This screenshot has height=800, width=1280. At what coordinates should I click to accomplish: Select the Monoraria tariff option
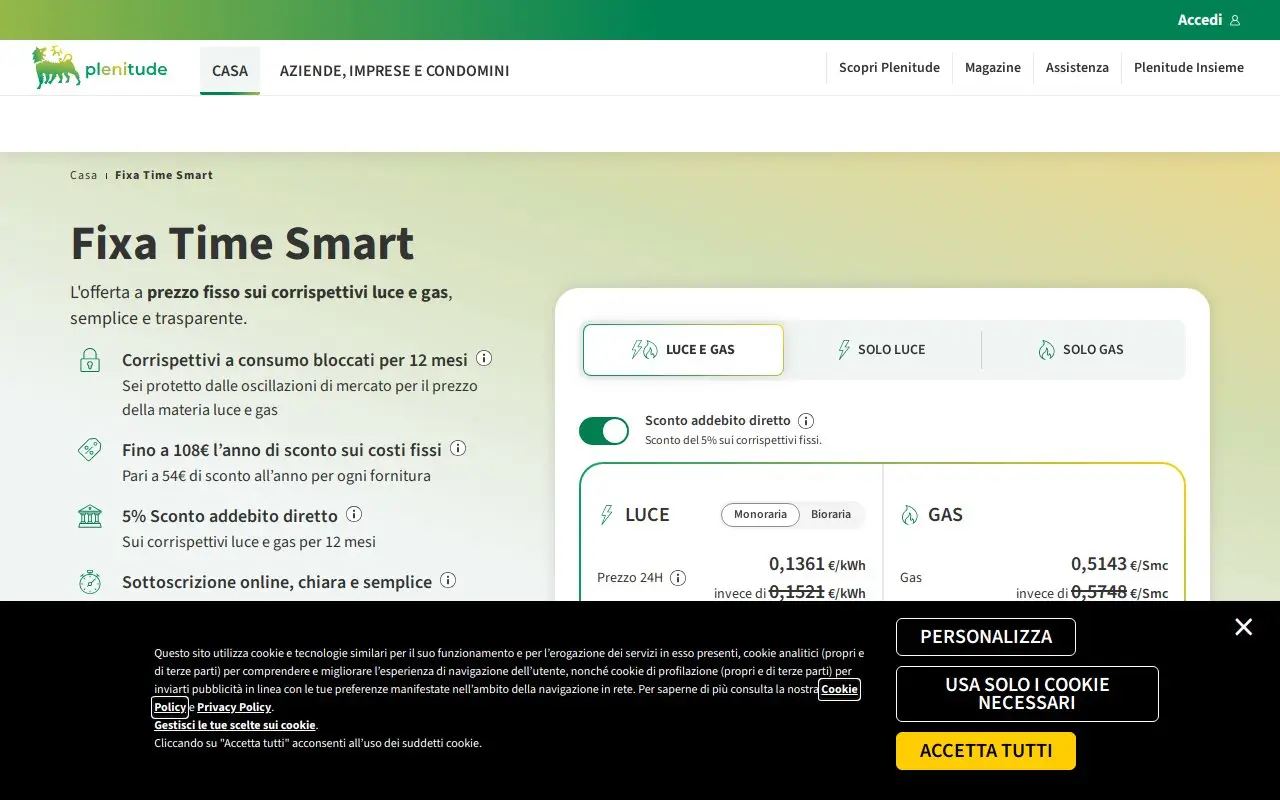click(761, 514)
